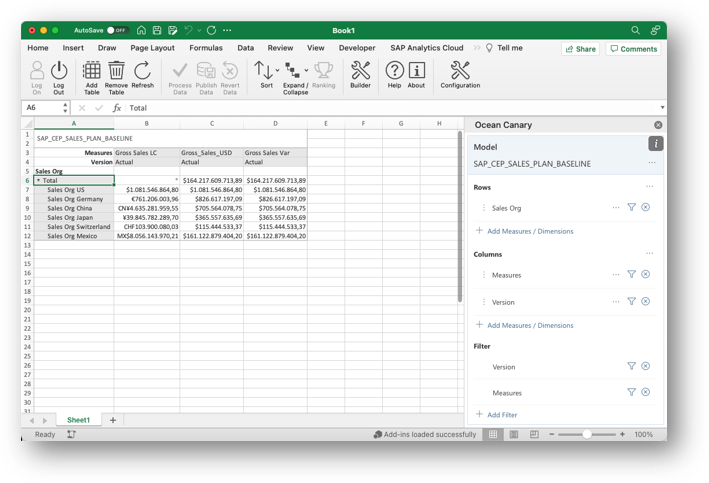Click the Home icon in title bar
The height and width of the screenshot is (483, 709).
pos(141,30)
